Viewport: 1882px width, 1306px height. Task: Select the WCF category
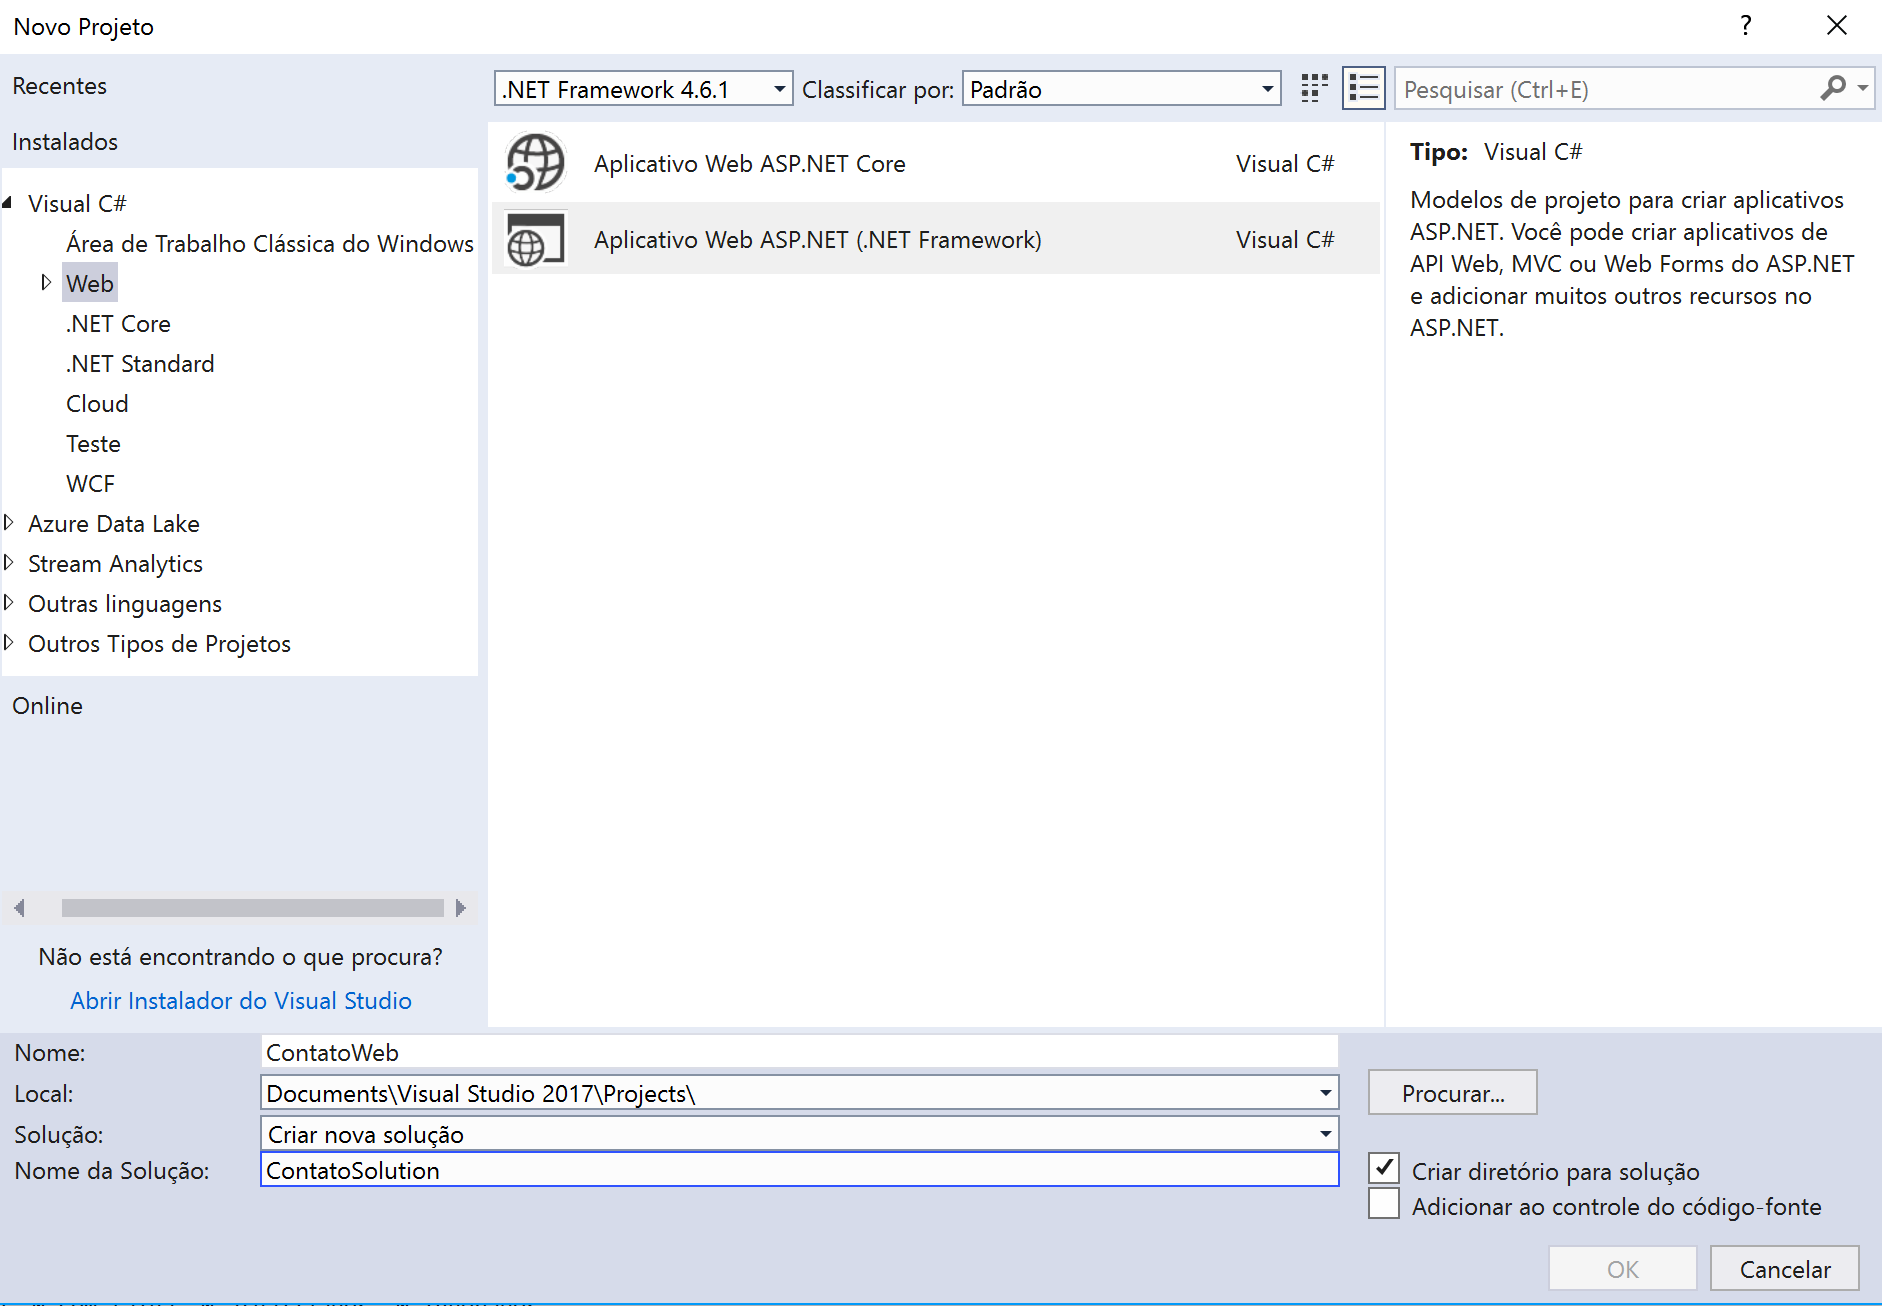pyautogui.click(x=90, y=484)
